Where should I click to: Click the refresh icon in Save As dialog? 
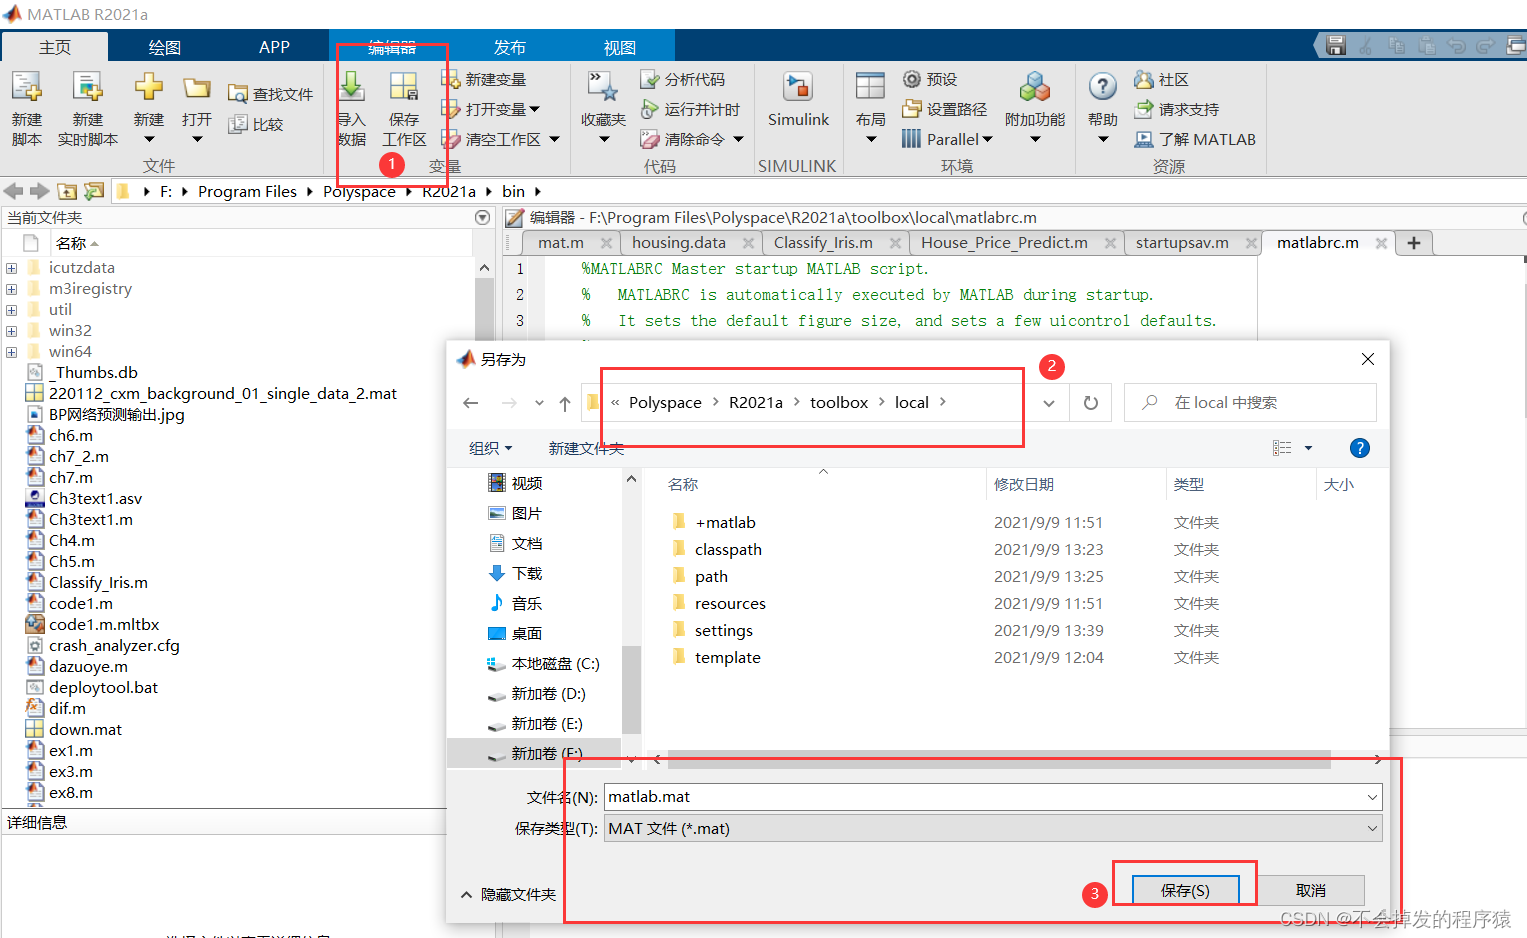[x=1090, y=402]
